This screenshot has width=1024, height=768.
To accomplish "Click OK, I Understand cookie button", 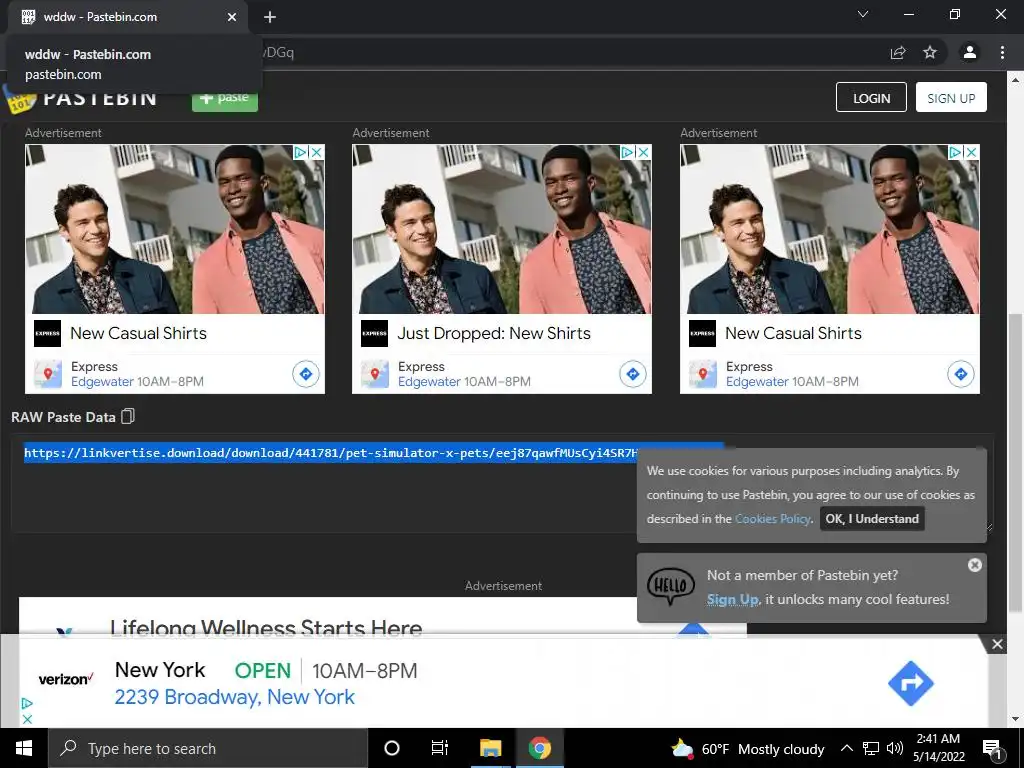I will click(872, 519).
